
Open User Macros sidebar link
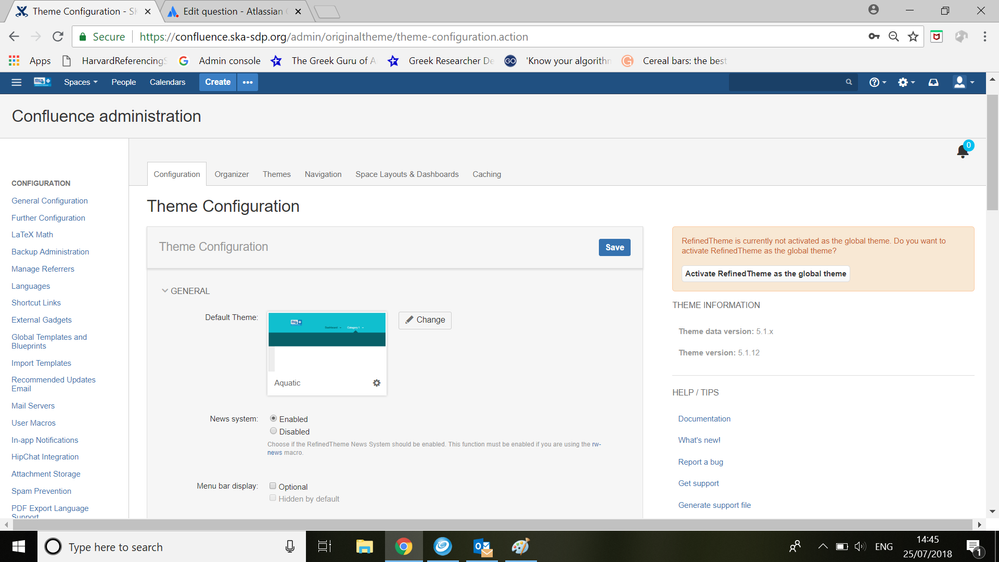pos(34,423)
